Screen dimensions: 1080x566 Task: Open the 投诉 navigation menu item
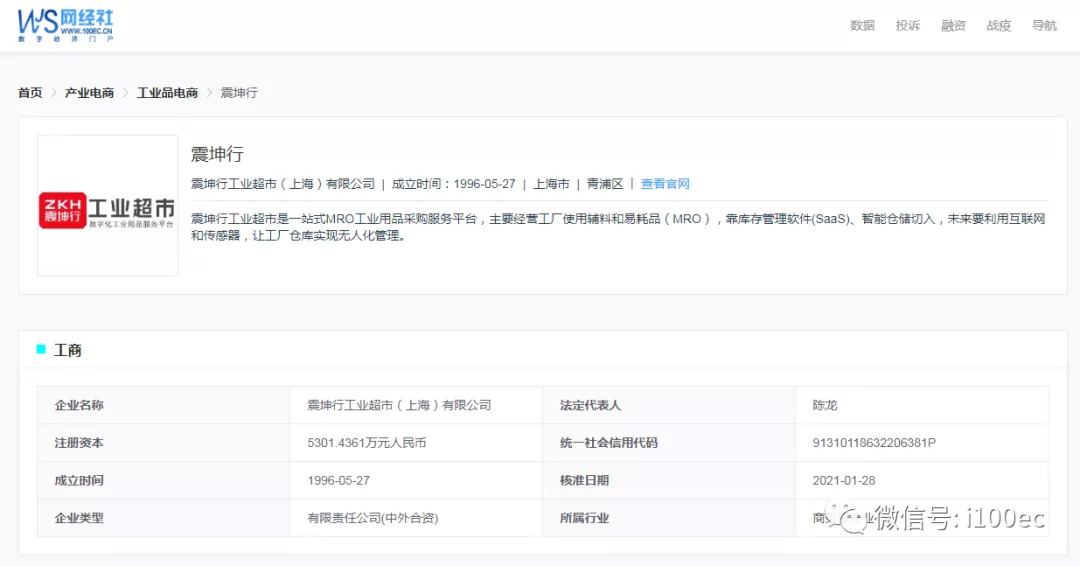[x=908, y=26]
